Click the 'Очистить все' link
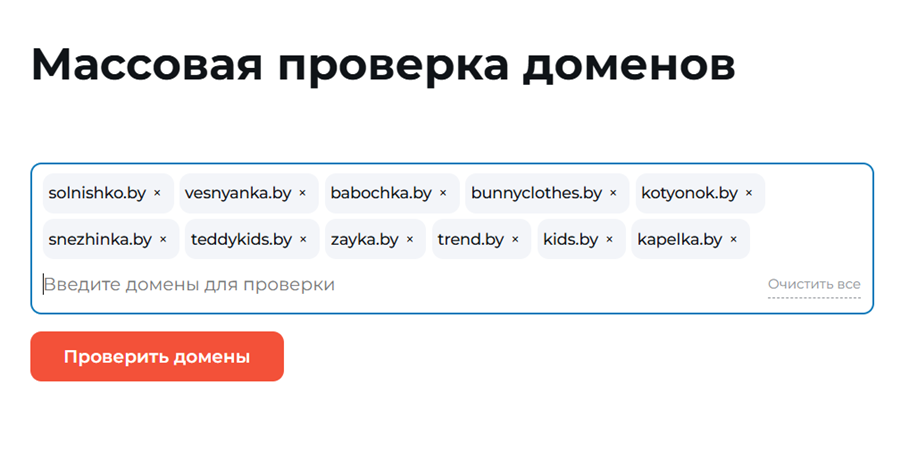 [x=813, y=285]
